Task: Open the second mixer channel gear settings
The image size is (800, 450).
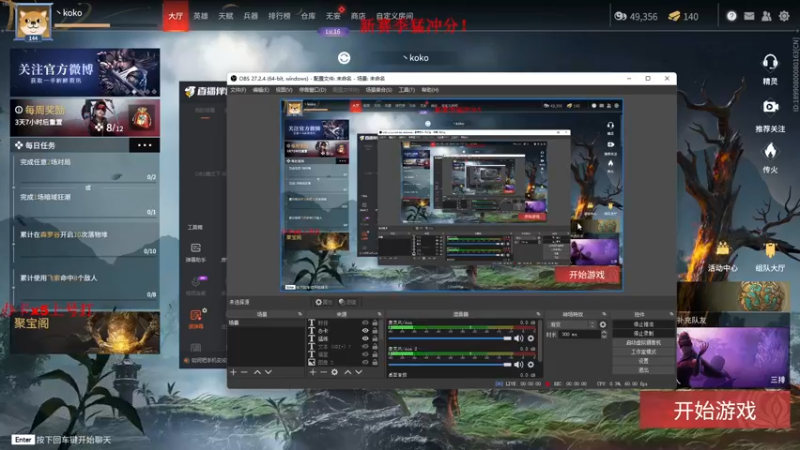Action: tap(531, 364)
